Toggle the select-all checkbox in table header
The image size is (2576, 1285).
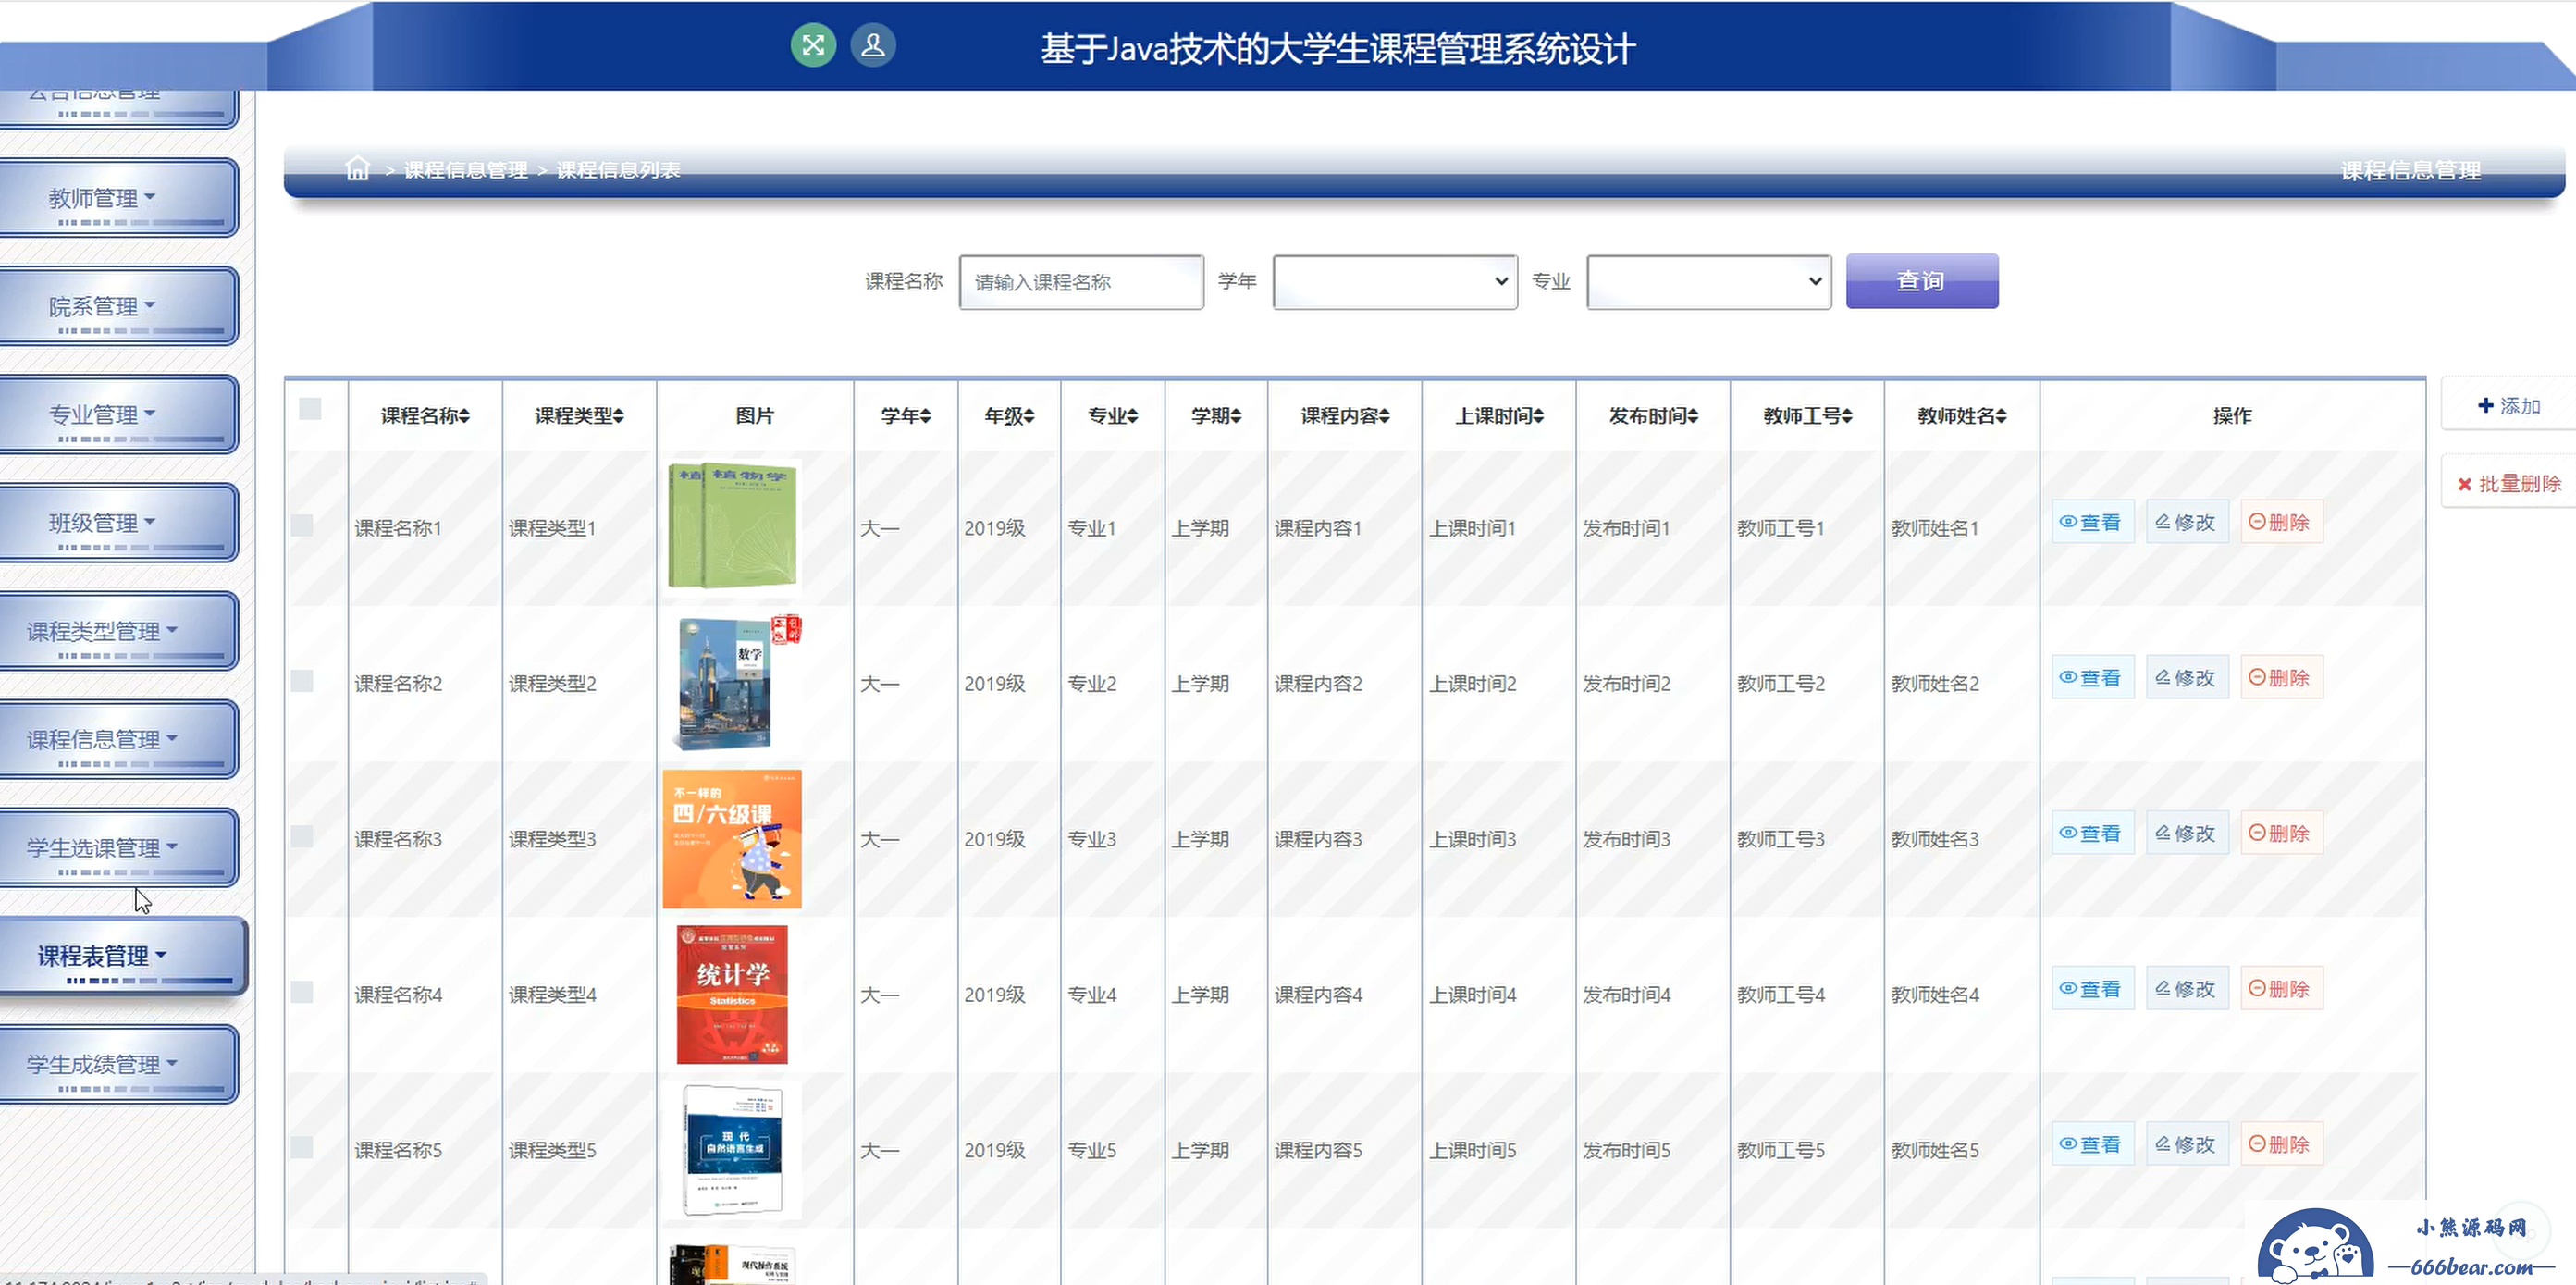310,408
